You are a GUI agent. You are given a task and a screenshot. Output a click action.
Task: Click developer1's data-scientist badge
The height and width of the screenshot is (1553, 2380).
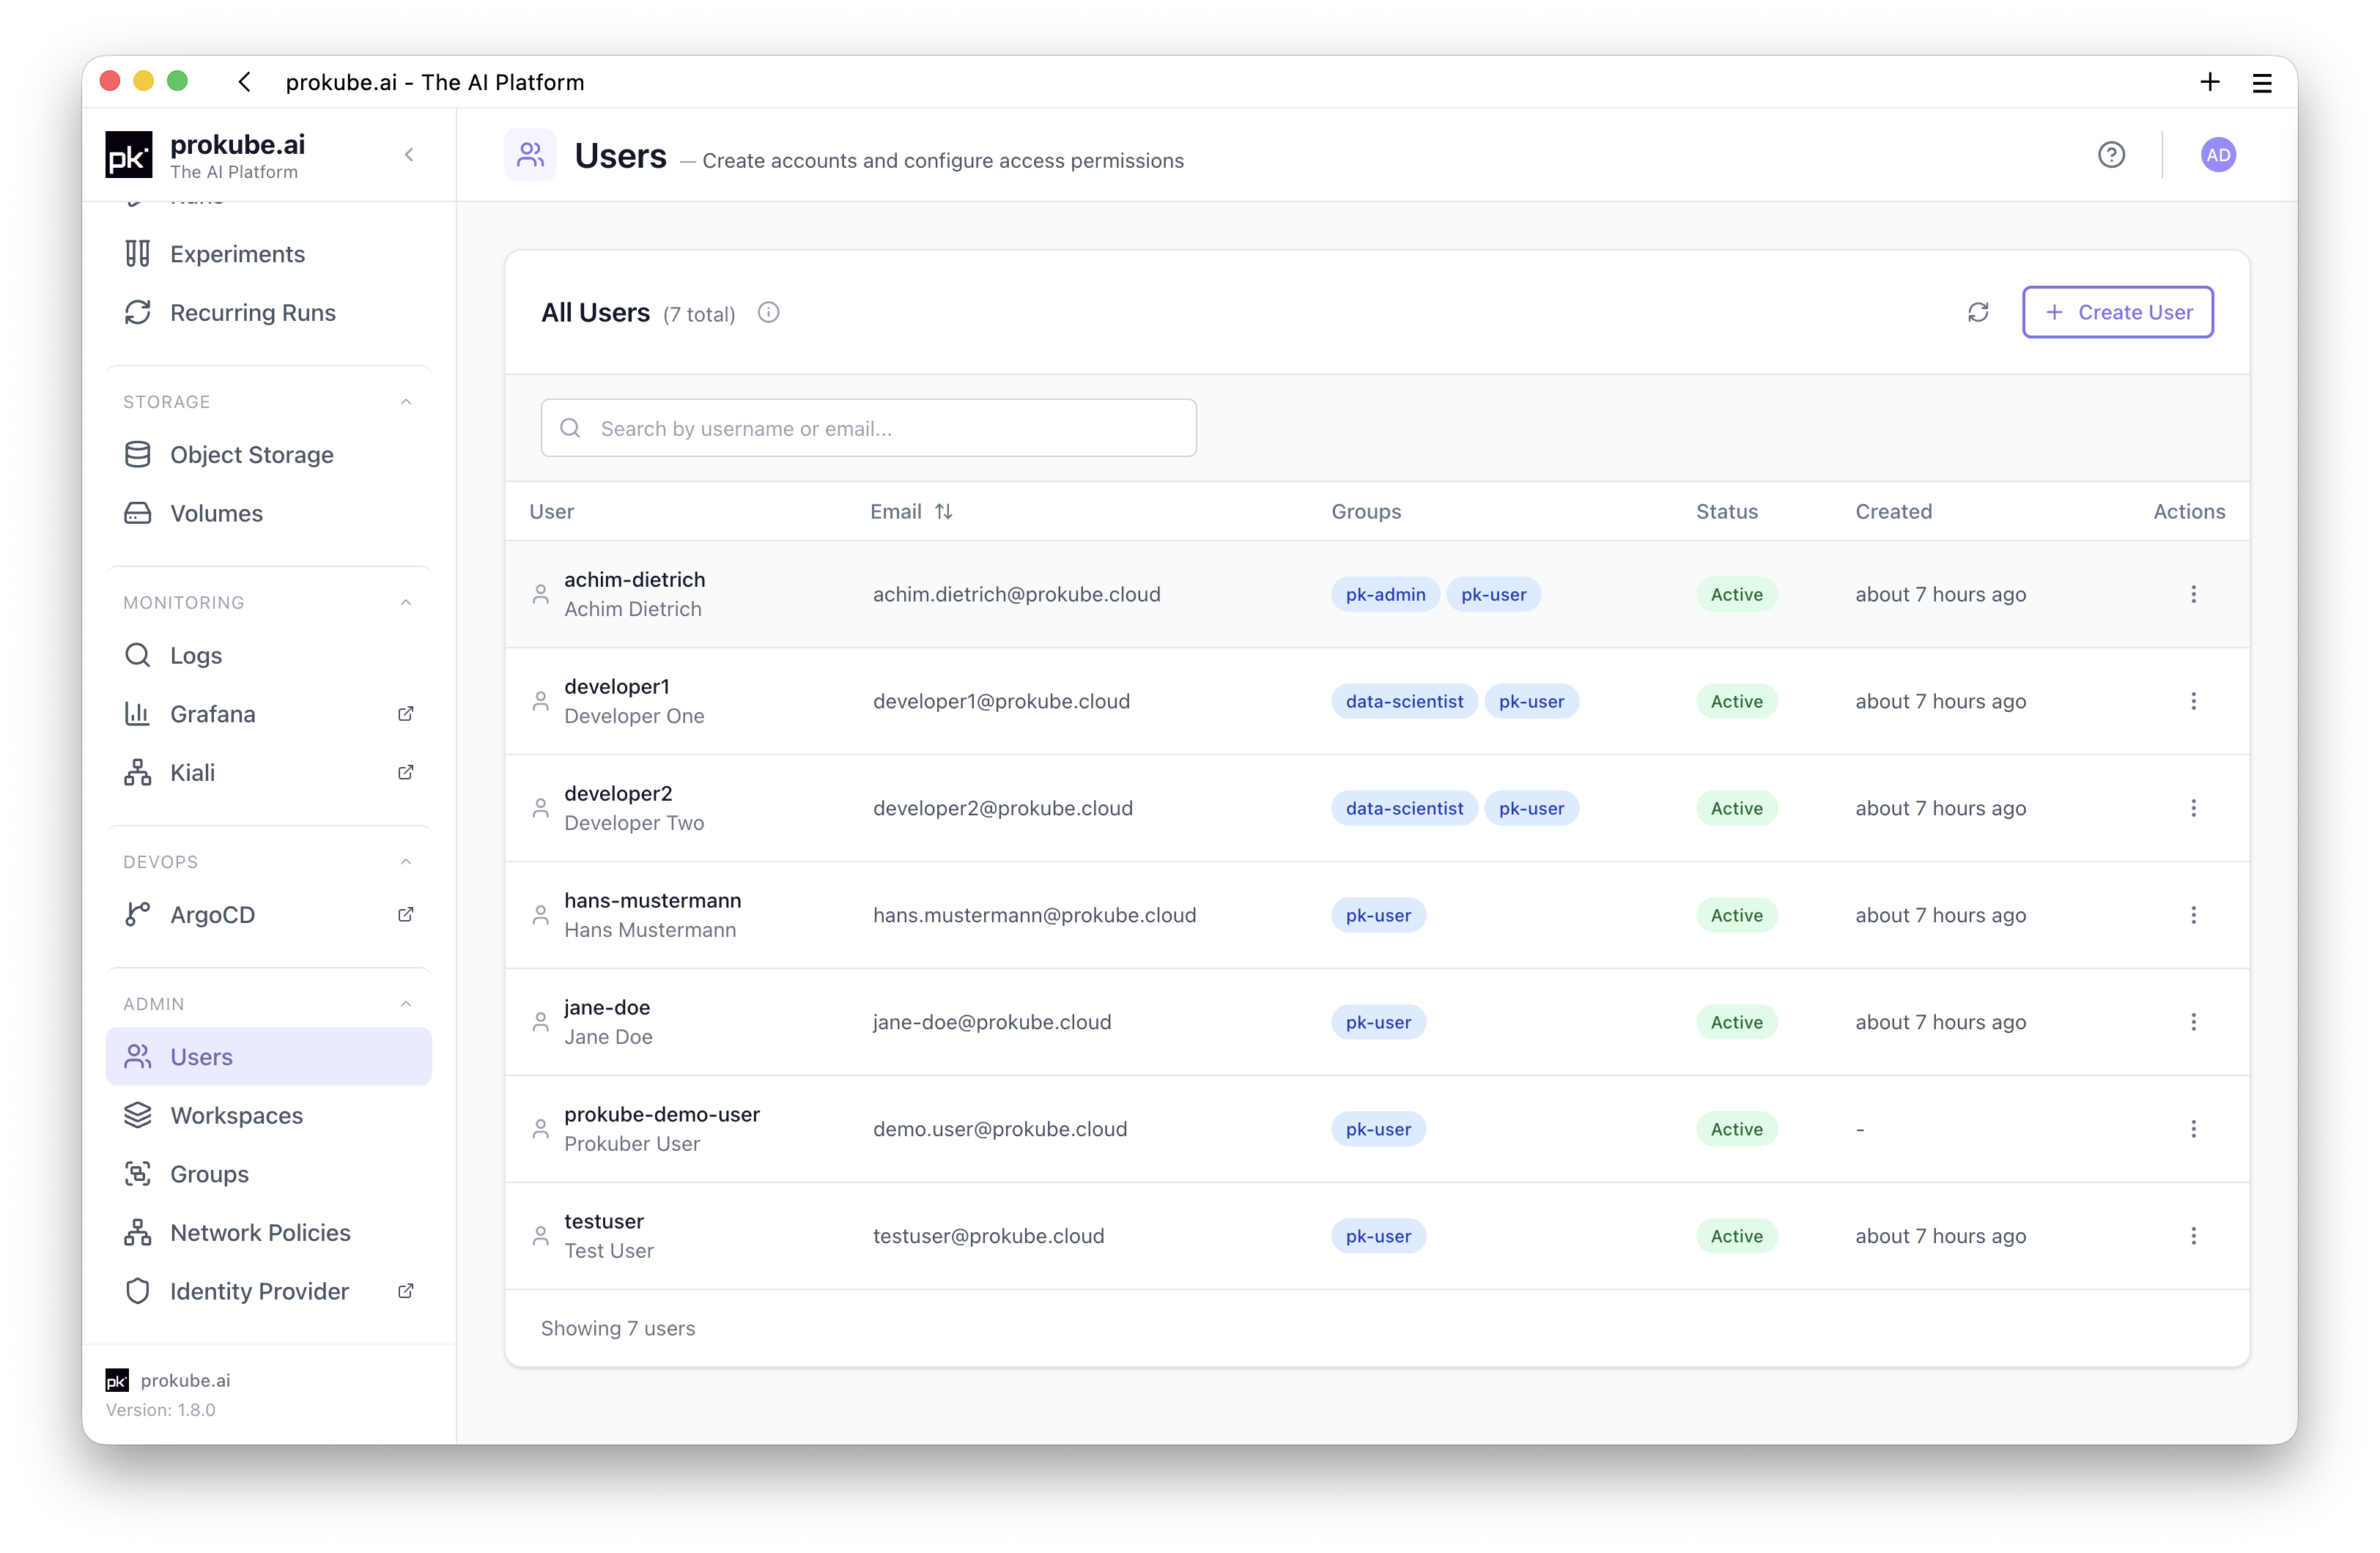(x=1404, y=701)
